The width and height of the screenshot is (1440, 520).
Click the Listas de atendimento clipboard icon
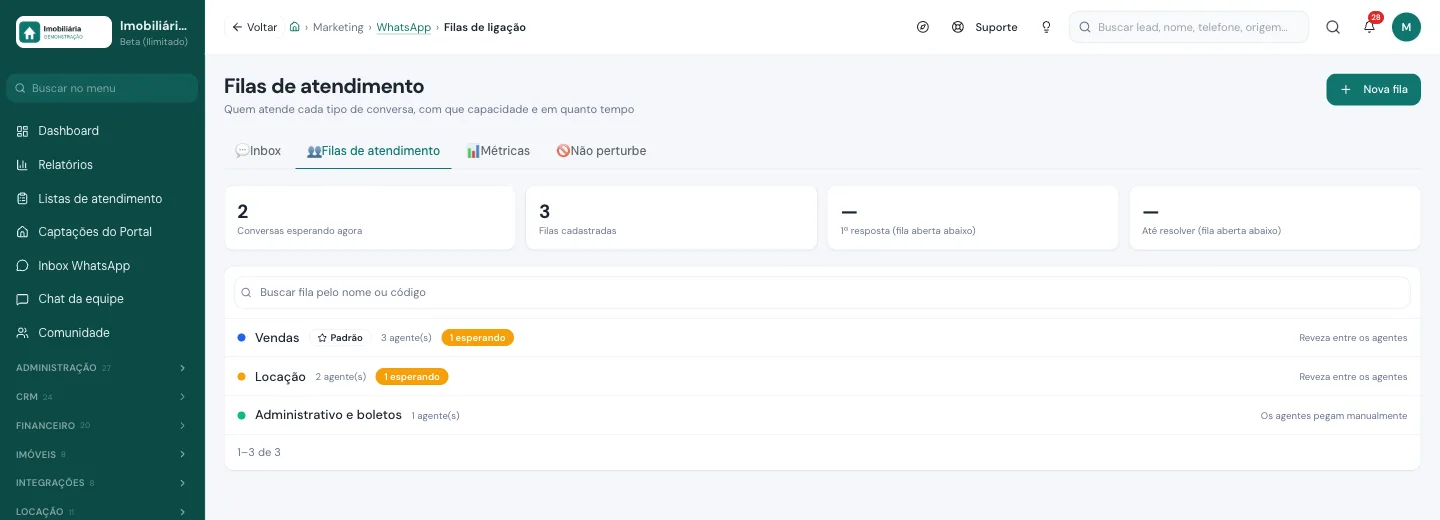[23, 199]
